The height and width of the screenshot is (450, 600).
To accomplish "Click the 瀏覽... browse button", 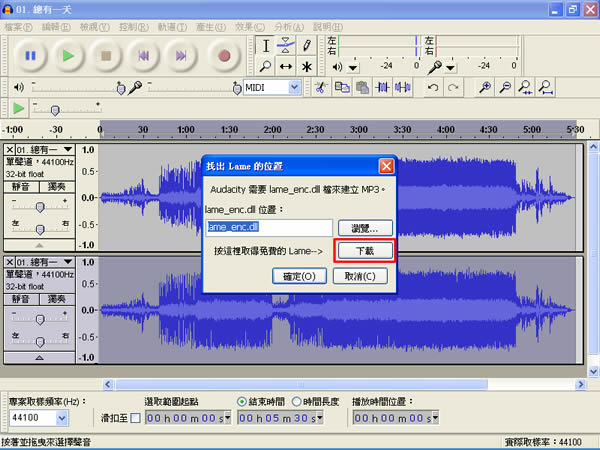I will (x=365, y=228).
